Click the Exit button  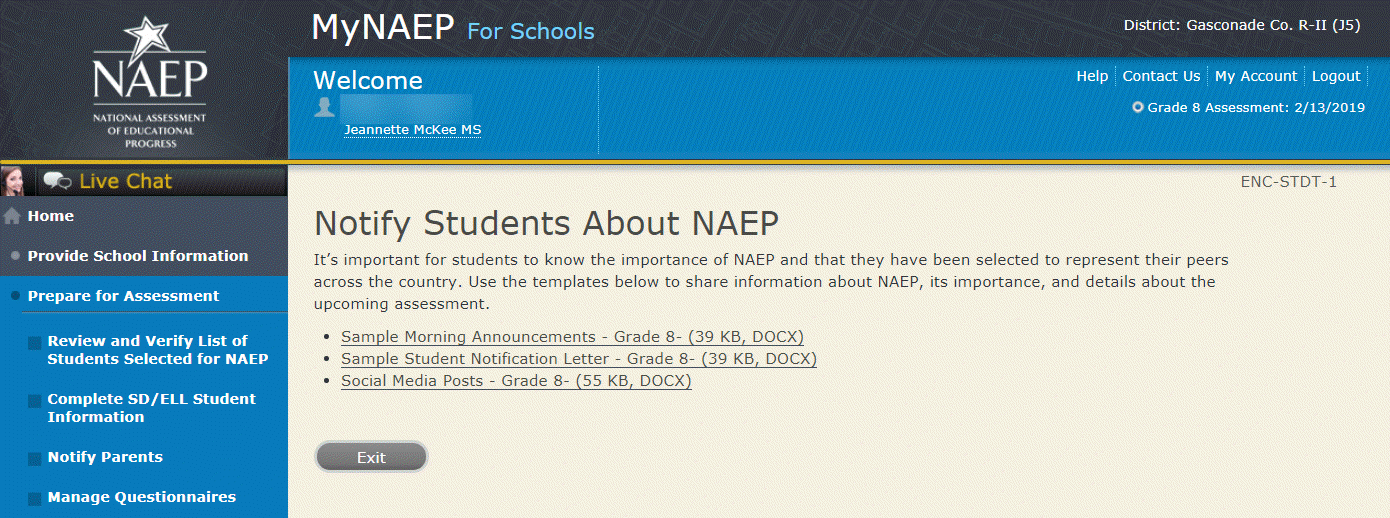pyautogui.click(x=371, y=457)
